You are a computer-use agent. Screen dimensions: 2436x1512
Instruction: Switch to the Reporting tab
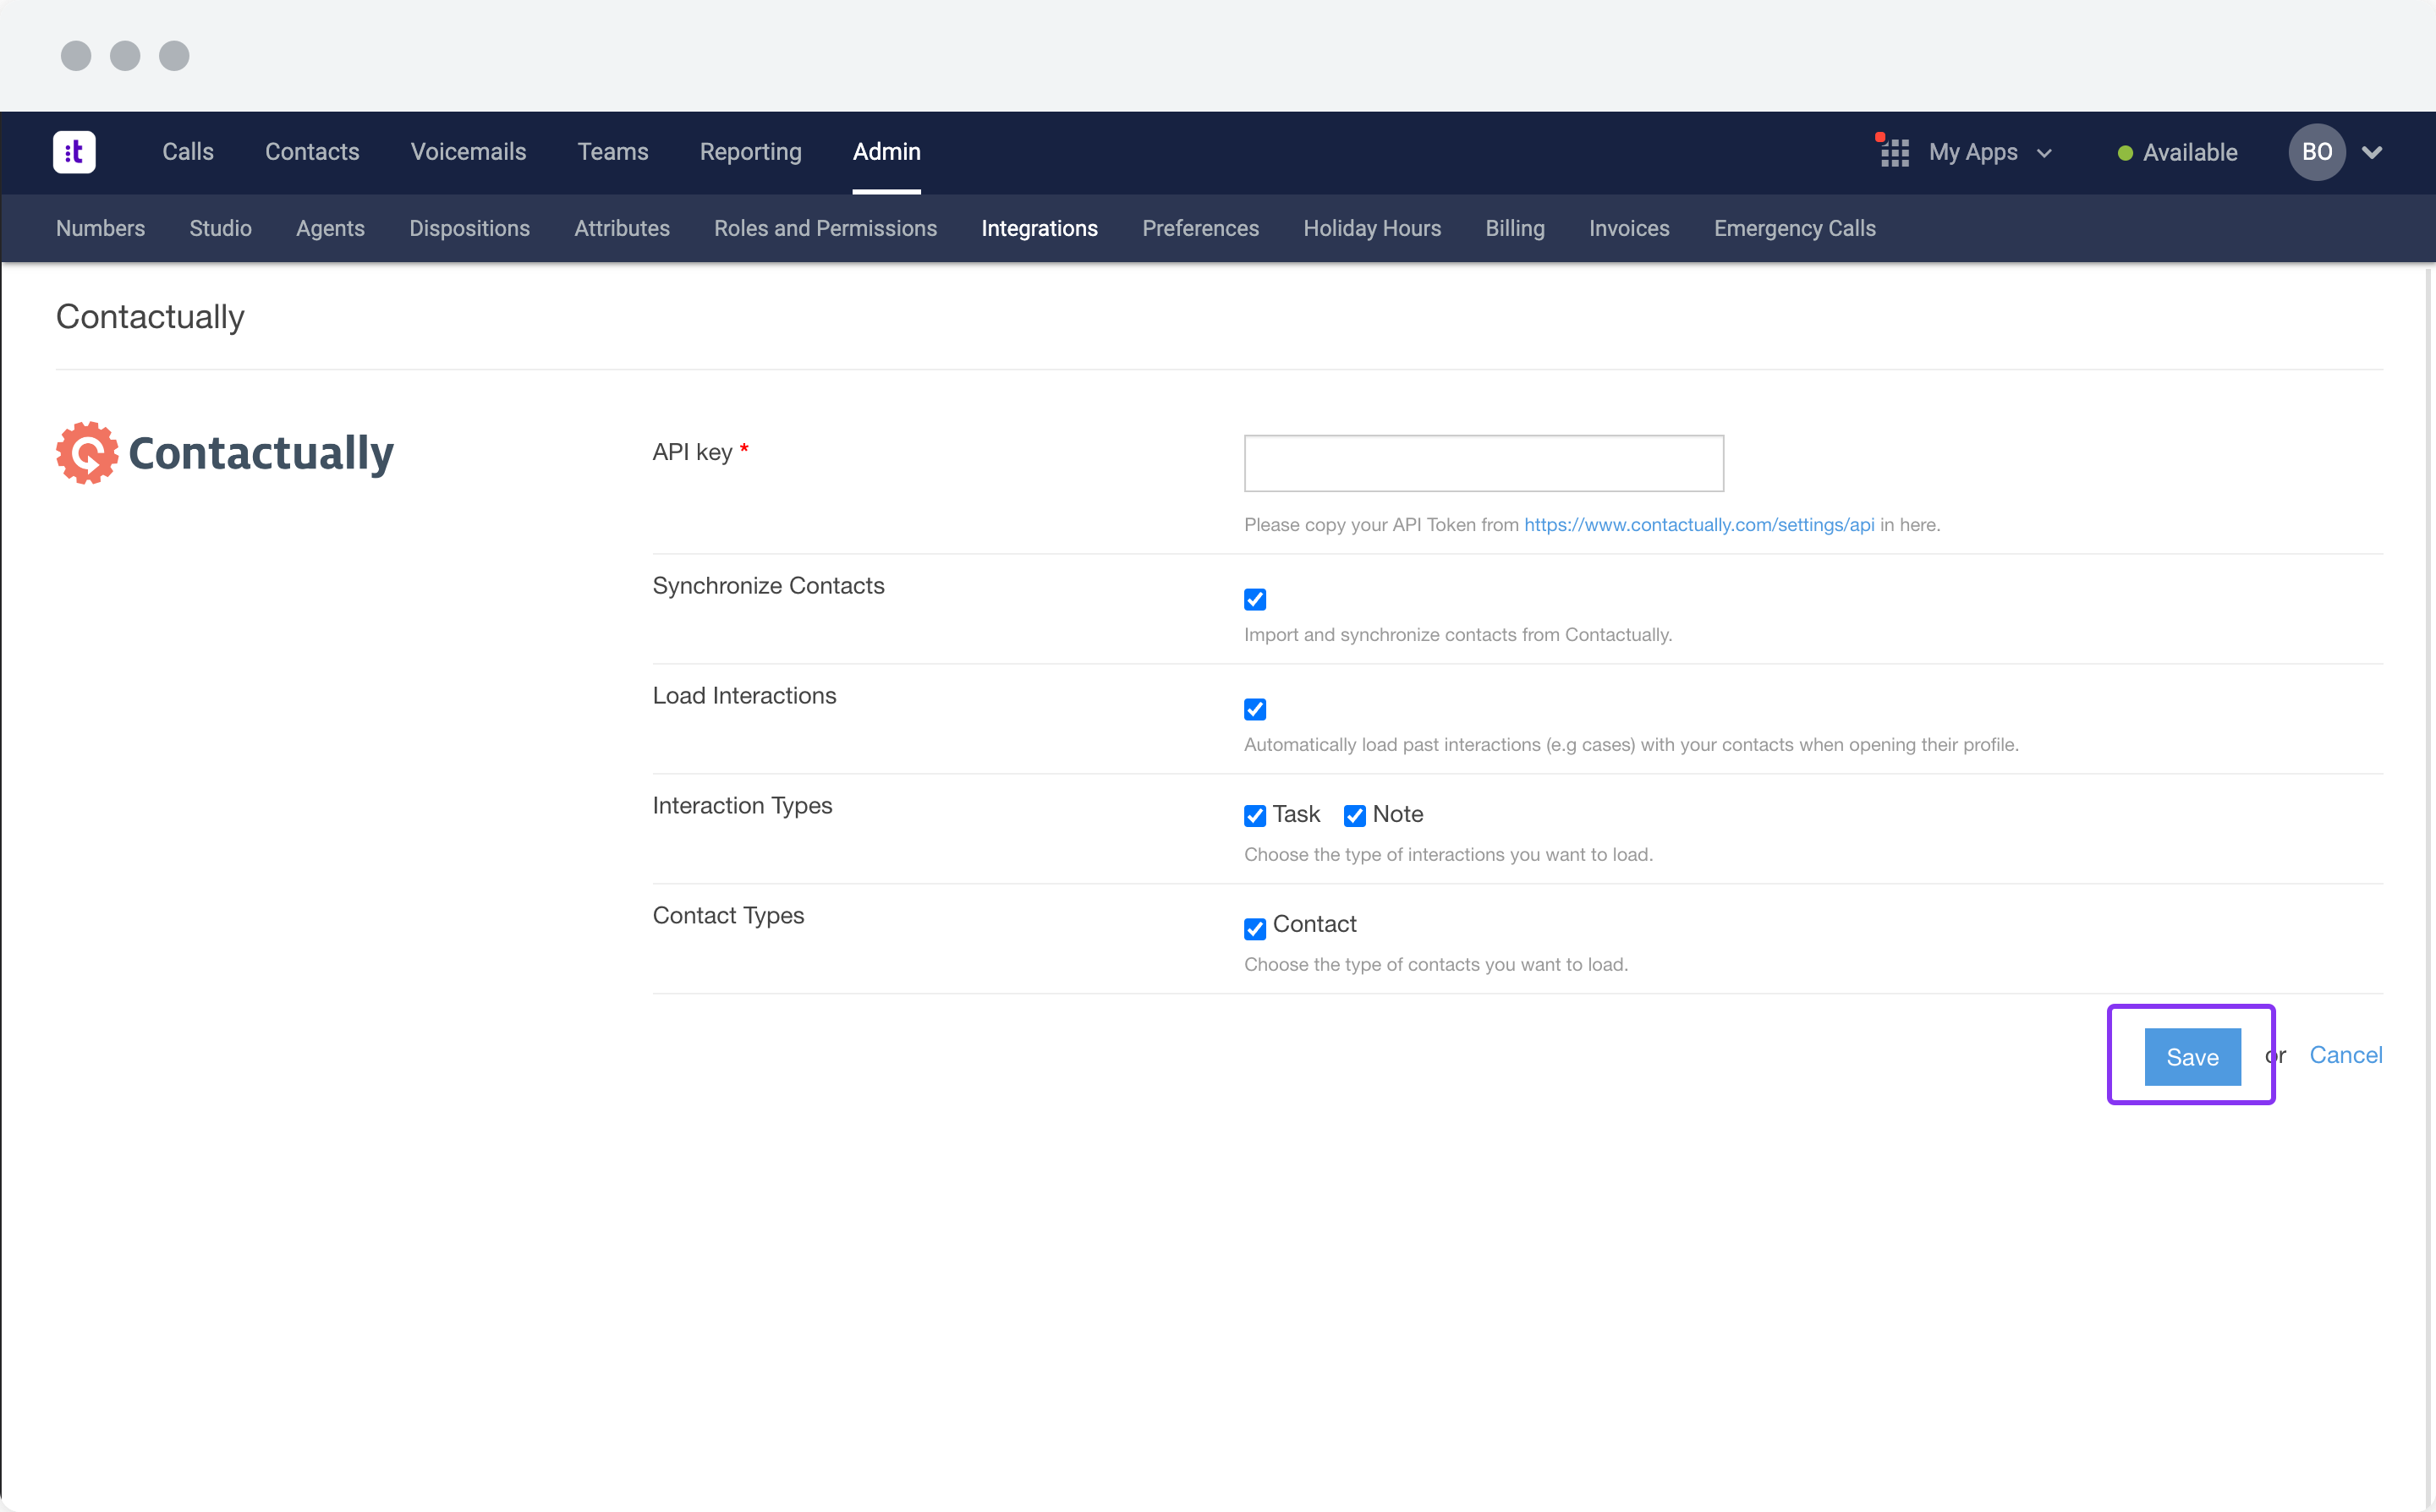750,152
